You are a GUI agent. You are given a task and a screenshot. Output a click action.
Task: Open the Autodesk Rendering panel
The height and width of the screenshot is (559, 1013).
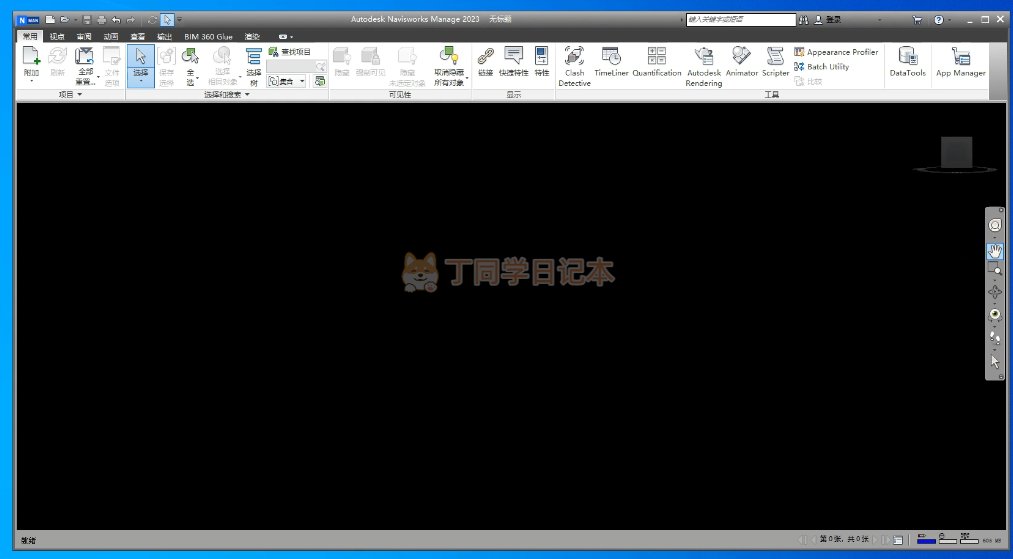click(x=703, y=65)
